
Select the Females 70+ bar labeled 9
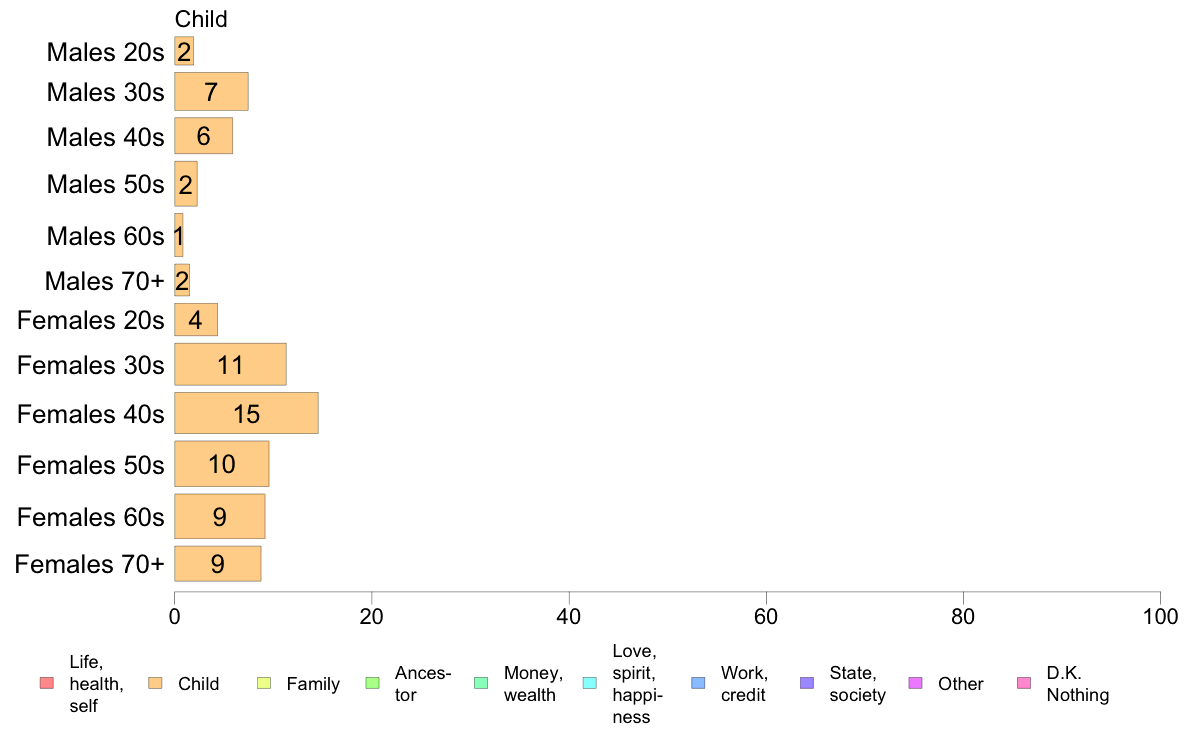pyautogui.click(x=217, y=564)
